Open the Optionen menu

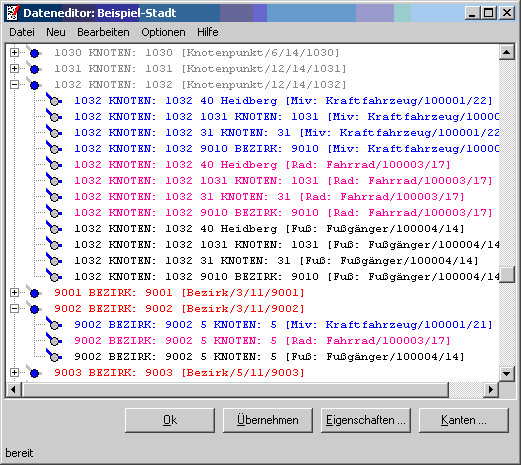[x=163, y=32]
